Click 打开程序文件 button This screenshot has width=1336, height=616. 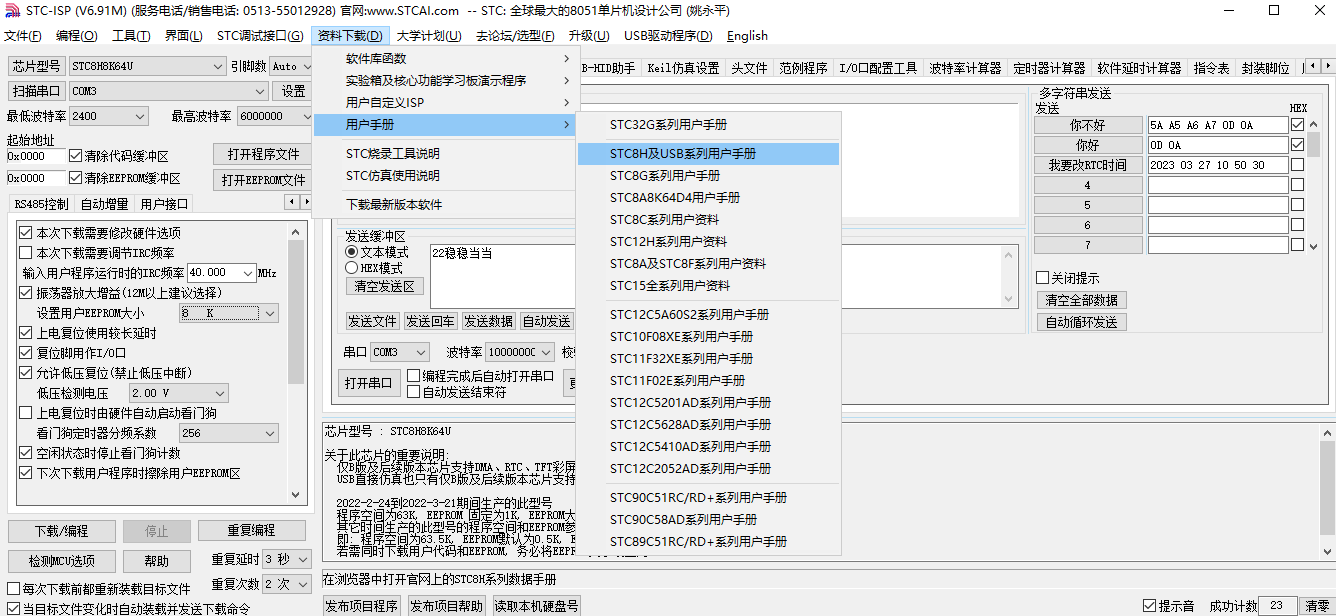tap(263, 155)
